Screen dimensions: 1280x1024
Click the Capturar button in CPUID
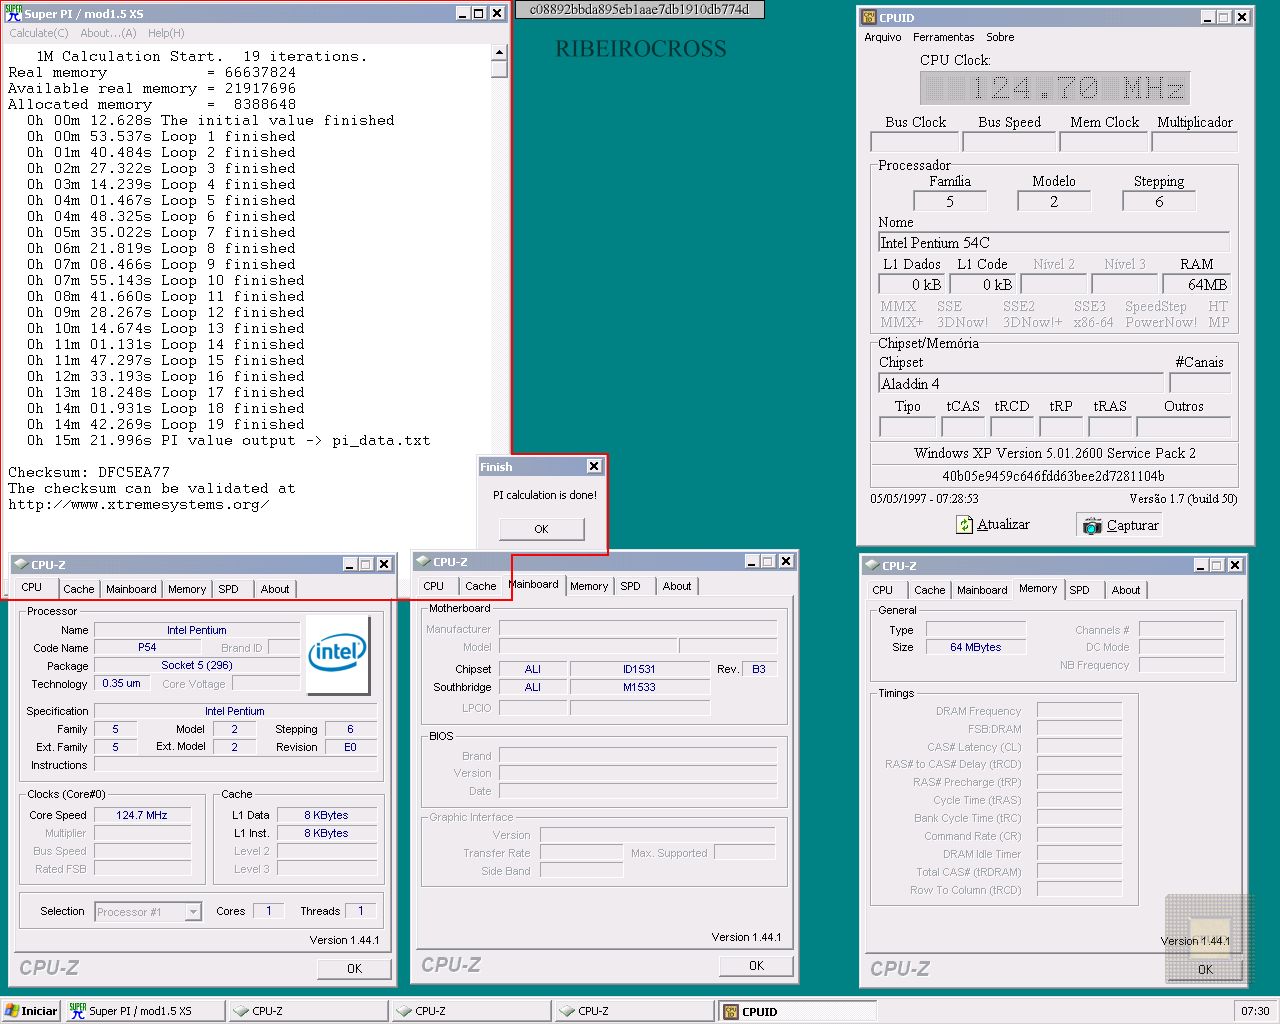pyautogui.click(x=1120, y=525)
